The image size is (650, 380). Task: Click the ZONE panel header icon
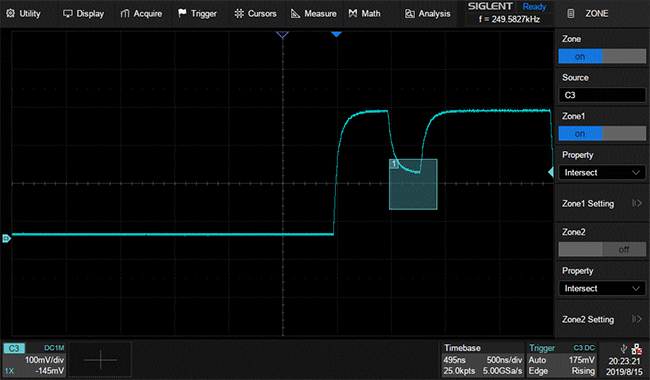click(x=571, y=14)
